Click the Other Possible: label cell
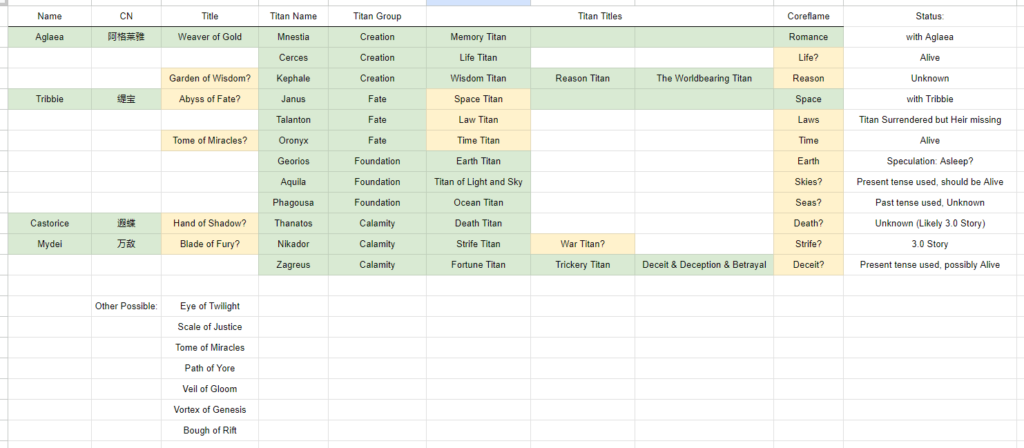Viewport: 1024px width, 448px height. click(x=126, y=306)
